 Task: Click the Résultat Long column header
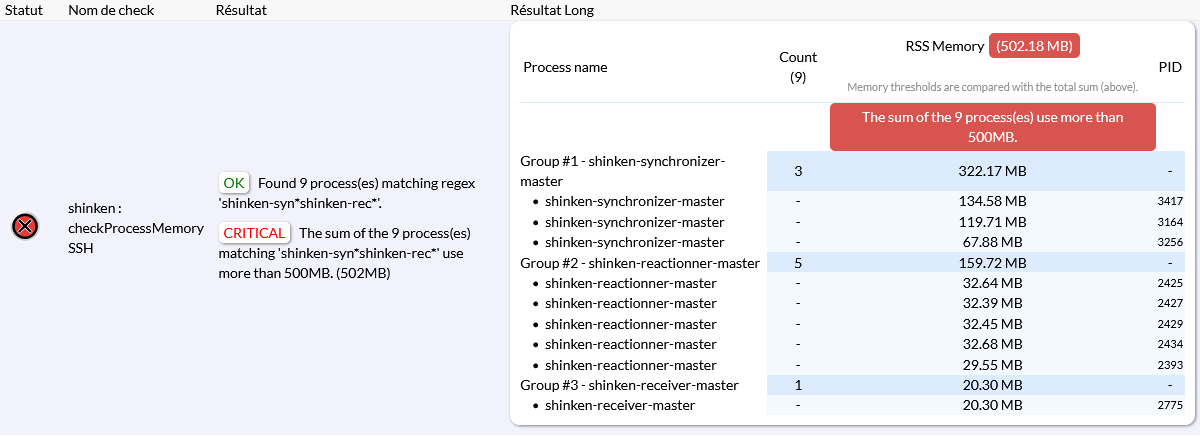tap(552, 9)
